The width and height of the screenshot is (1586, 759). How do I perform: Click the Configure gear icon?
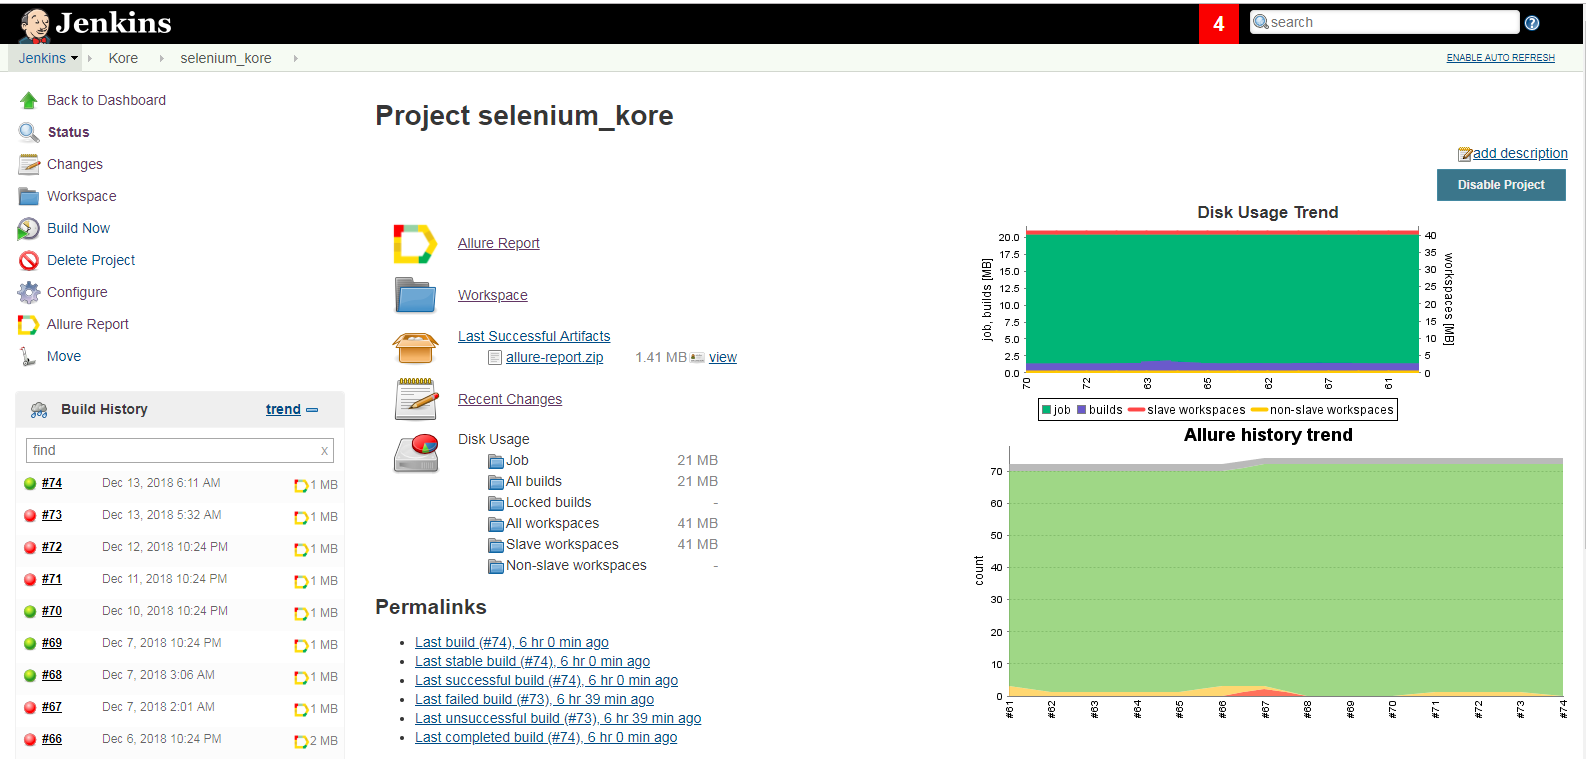tap(29, 292)
